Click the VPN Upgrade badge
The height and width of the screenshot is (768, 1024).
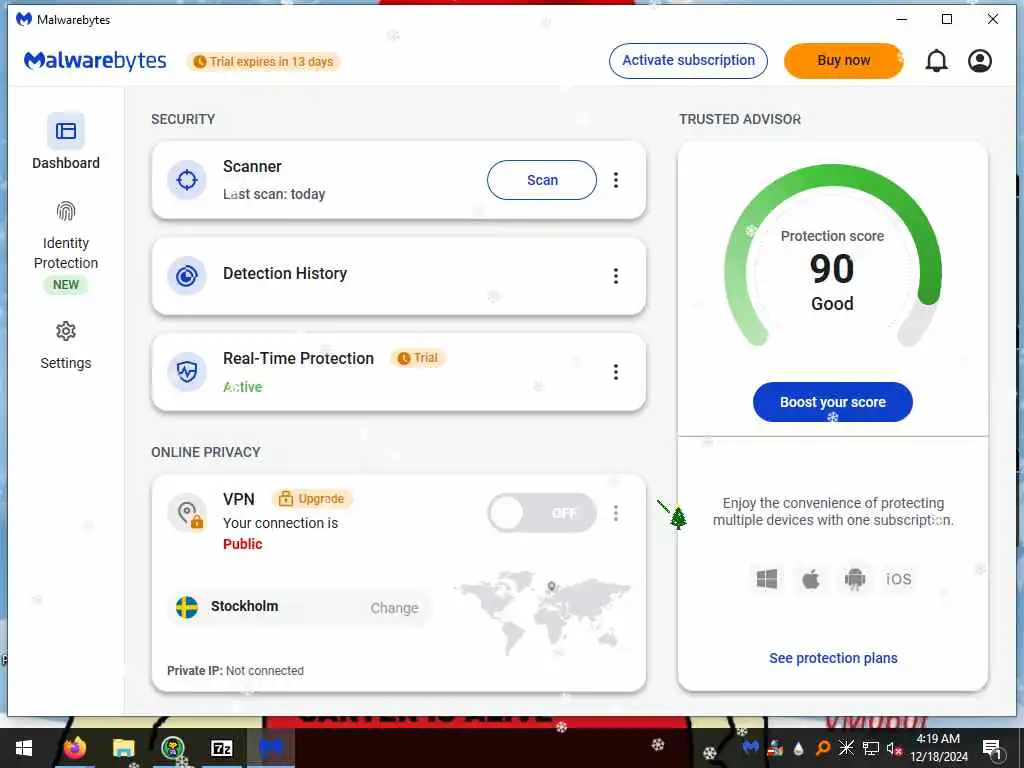click(312, 499)
